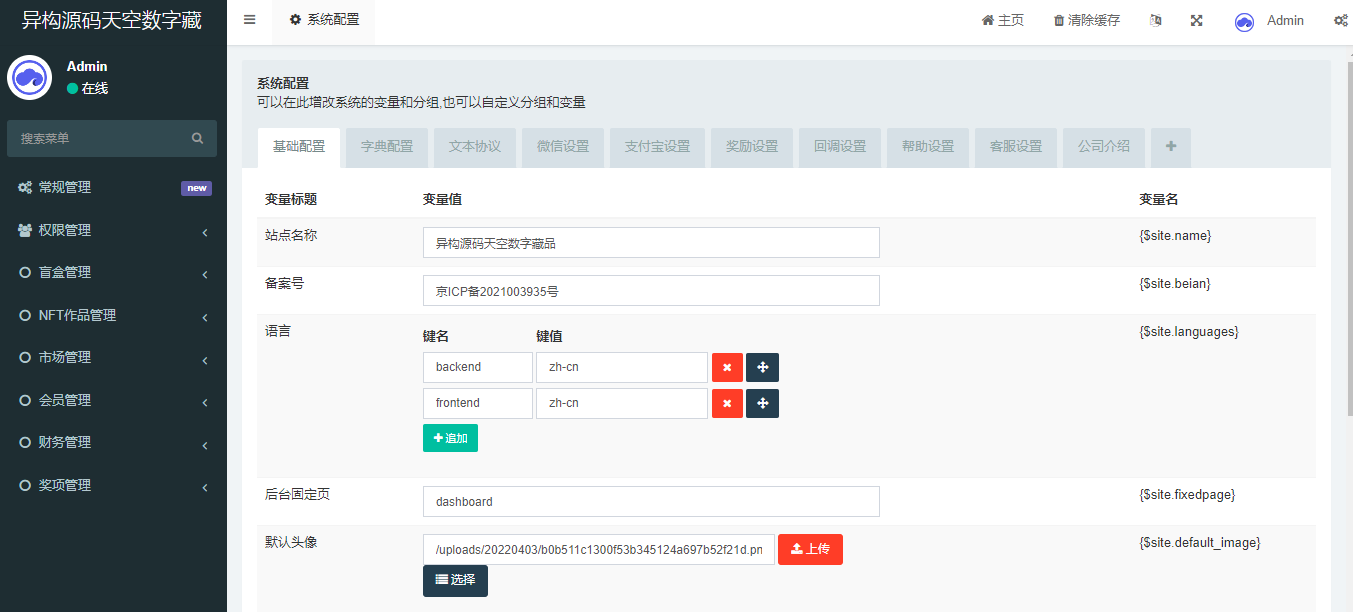Expand 权限管理 sidebar menu
Viewport: 1353px width, 612px height.
click(113, 230)
